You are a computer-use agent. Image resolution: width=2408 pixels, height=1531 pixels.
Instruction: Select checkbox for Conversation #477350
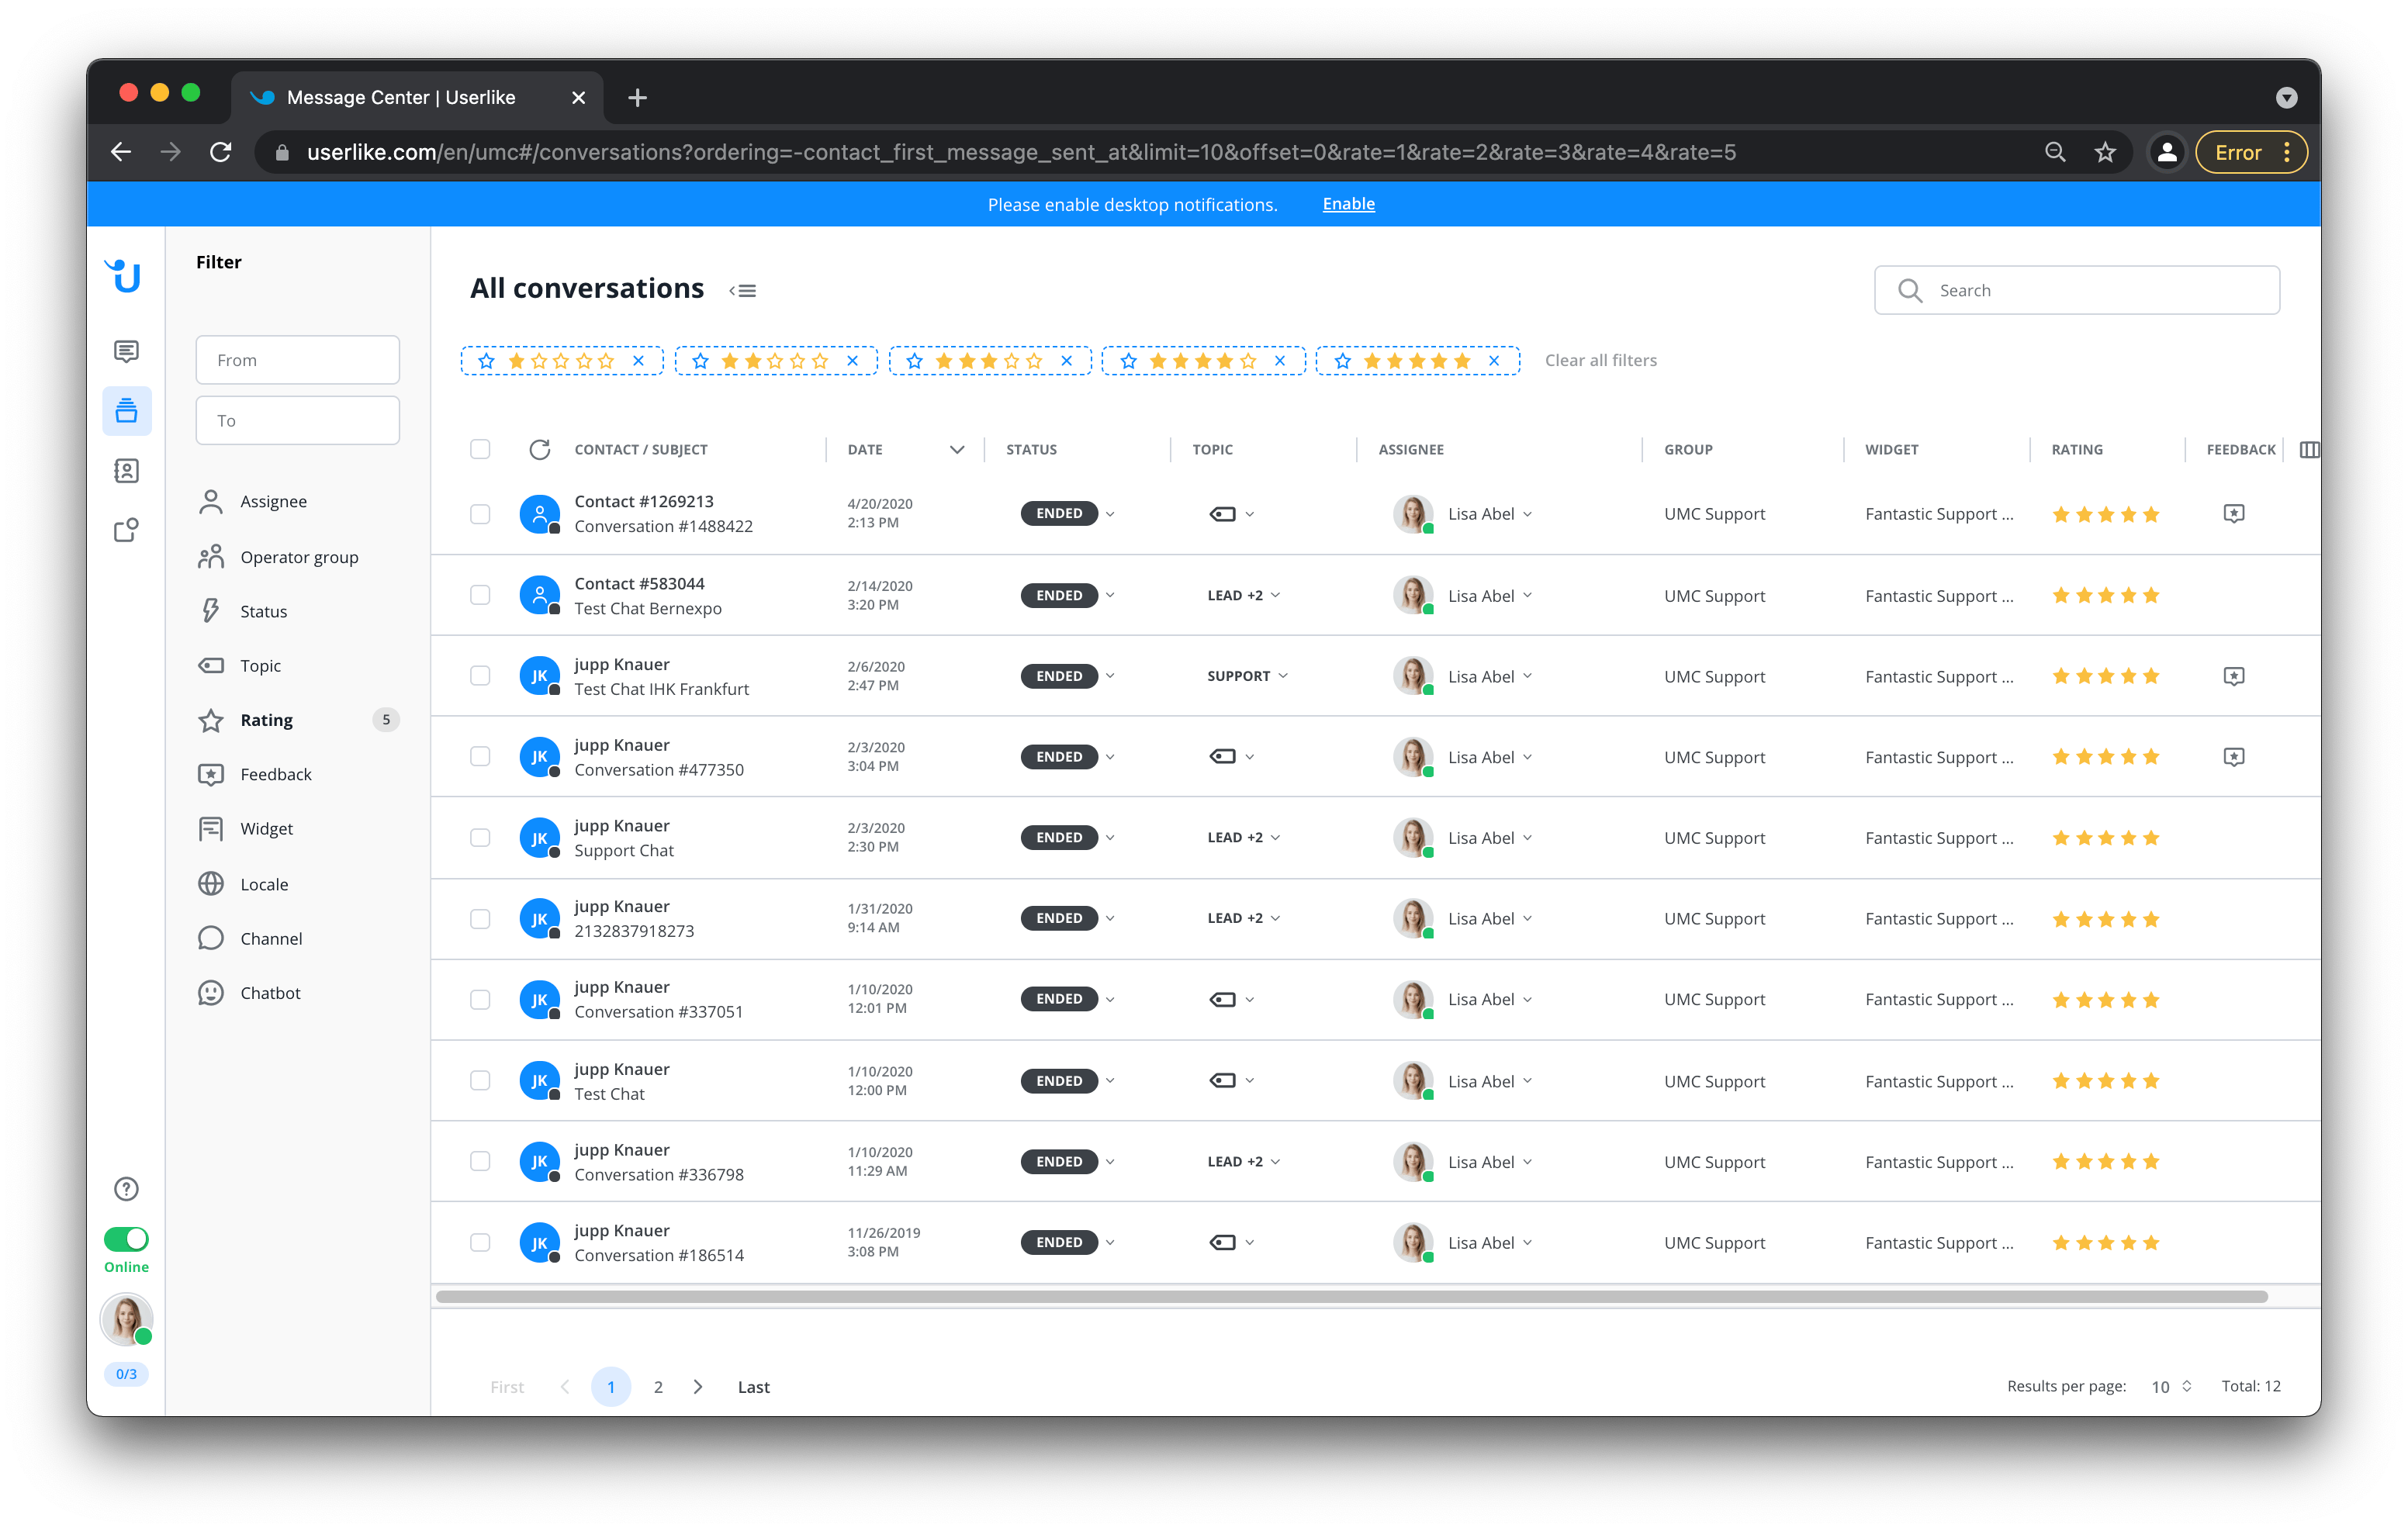(x=480, y=757)
